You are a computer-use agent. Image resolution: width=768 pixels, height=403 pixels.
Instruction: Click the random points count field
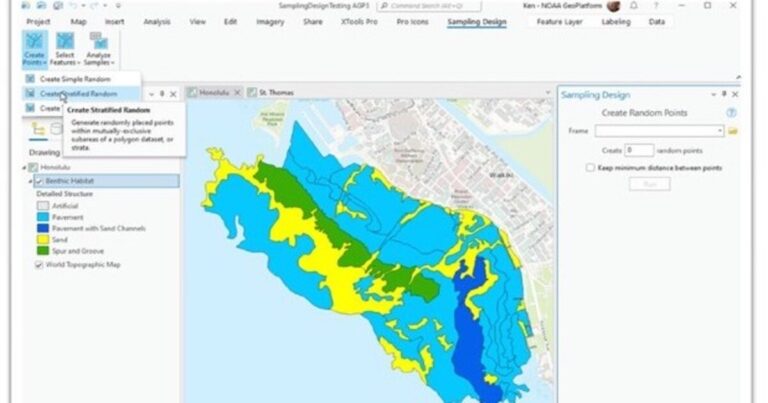639,150
